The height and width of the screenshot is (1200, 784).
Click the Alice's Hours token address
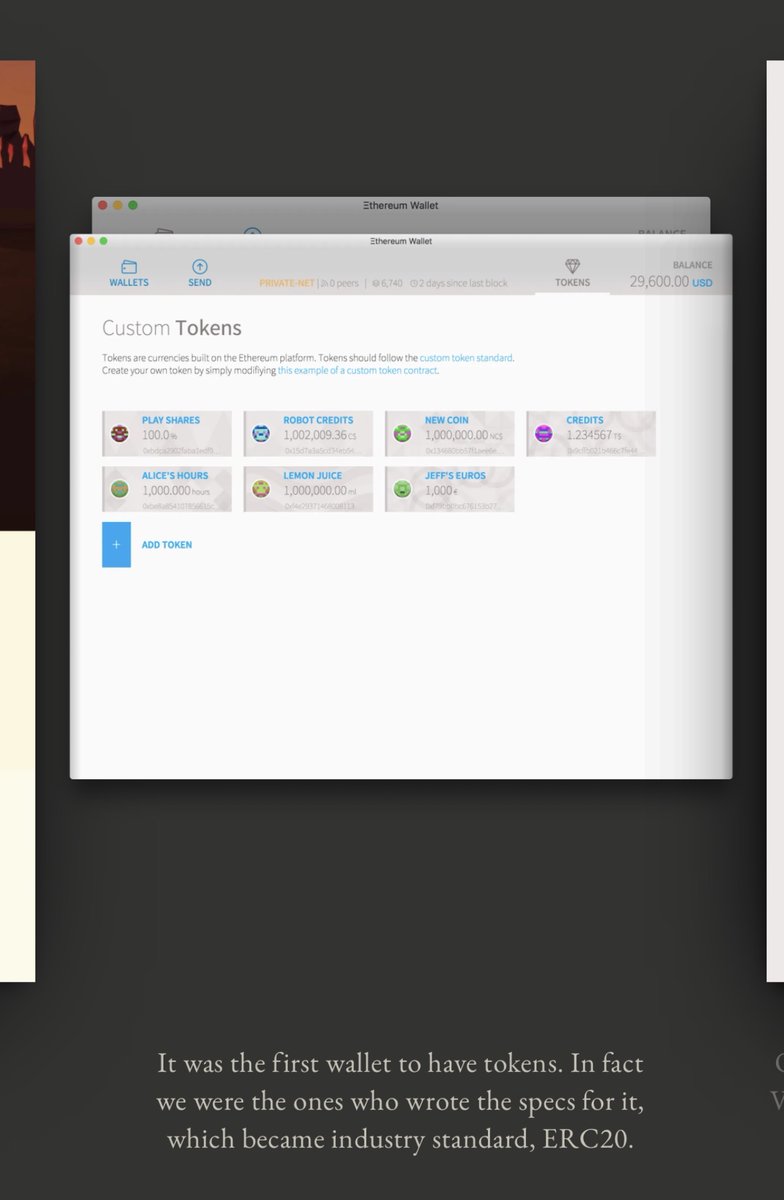pos(178,506)
